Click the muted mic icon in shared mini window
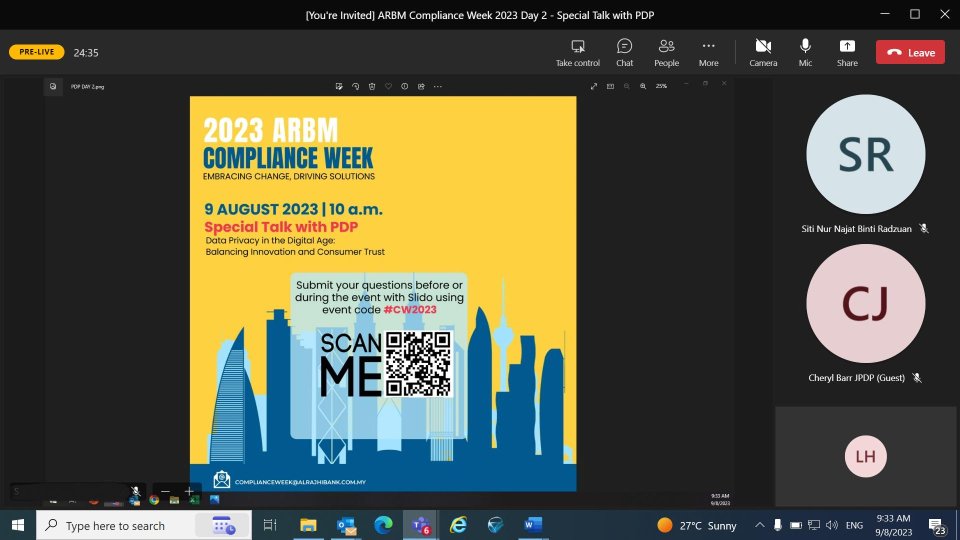The height and width of the screenshot is (540, 960). pos(136,491)
